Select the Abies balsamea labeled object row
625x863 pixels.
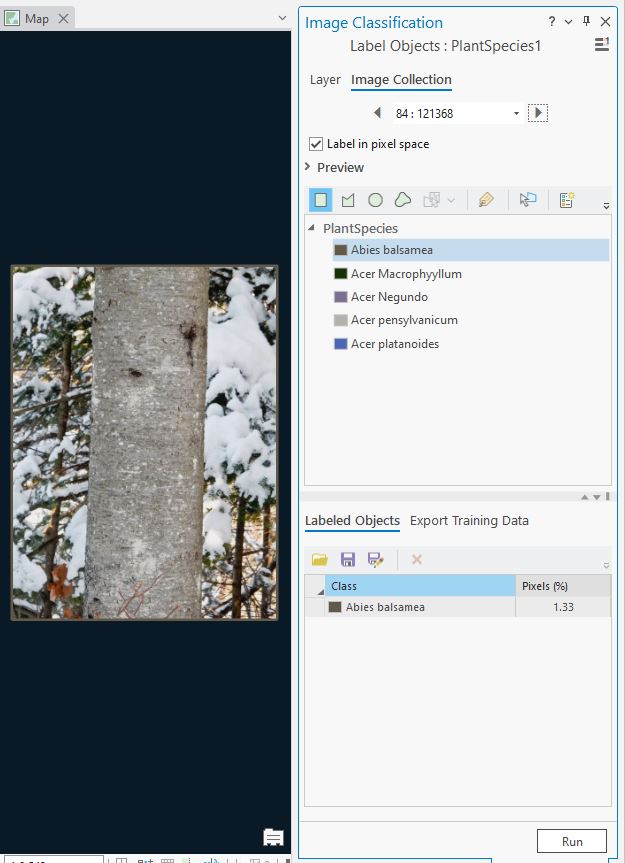click(458, 607)
